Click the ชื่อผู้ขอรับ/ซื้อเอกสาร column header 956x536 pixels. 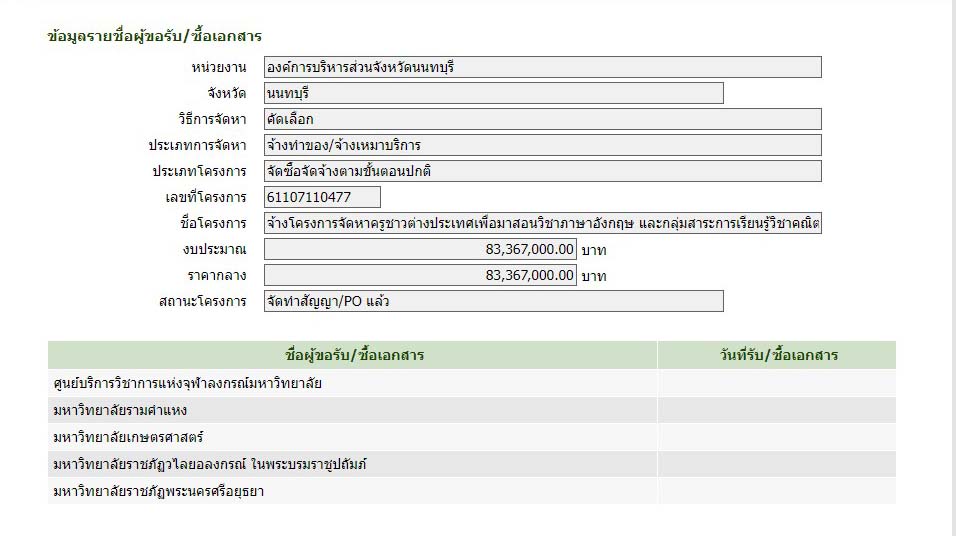pyautogui.click(x=354, y=355)
